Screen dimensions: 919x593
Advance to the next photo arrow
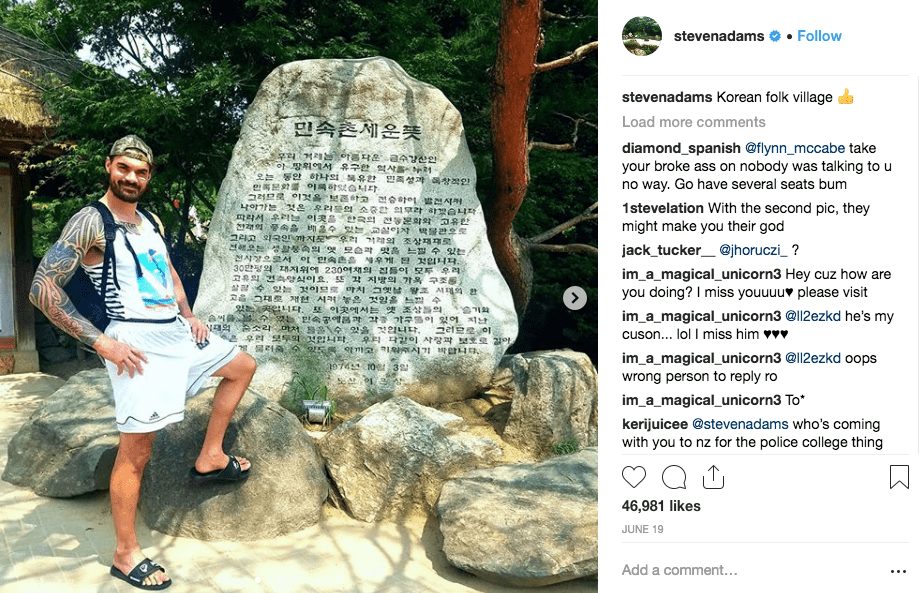point(575,298)
